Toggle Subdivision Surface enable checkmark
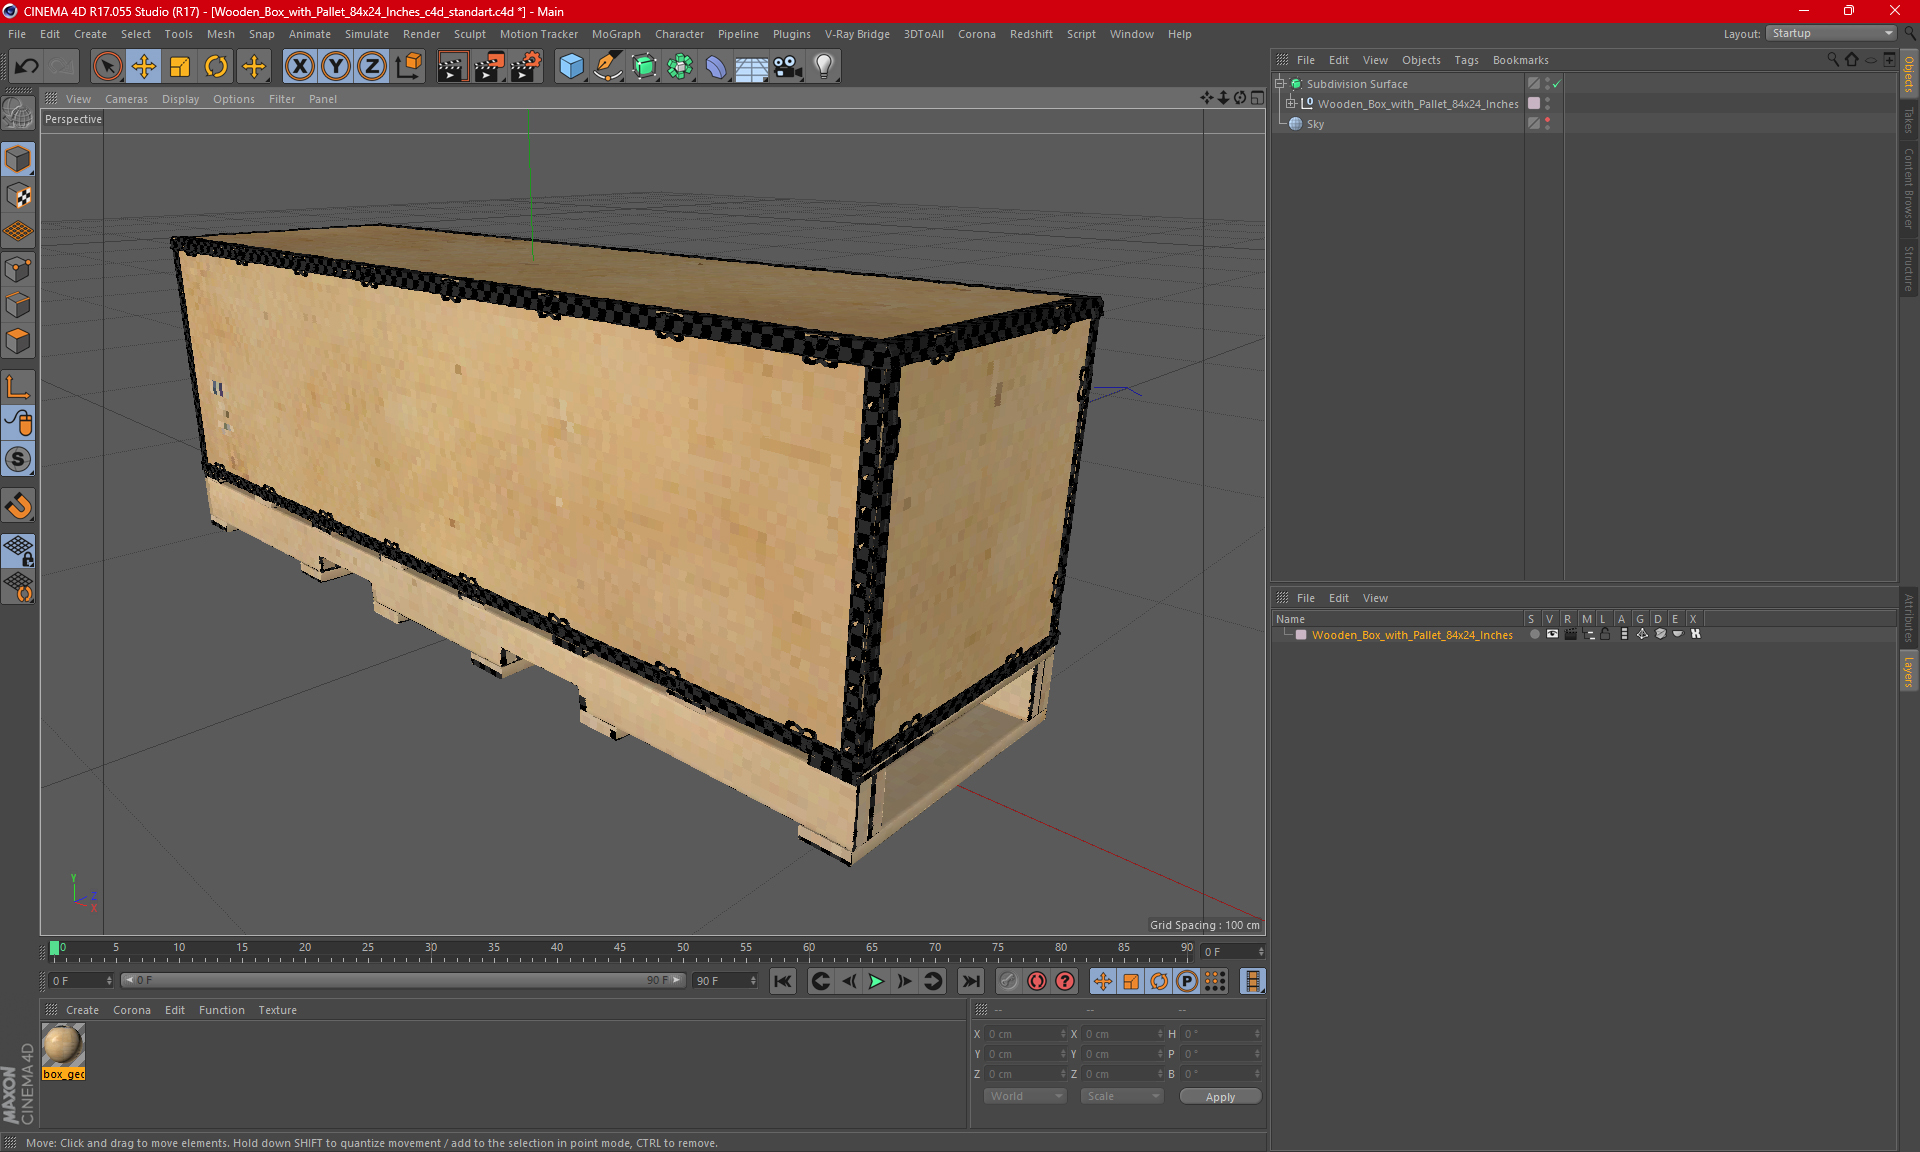The width and height of the screenshot is (1920, 1152). [x=1557, y=84]
